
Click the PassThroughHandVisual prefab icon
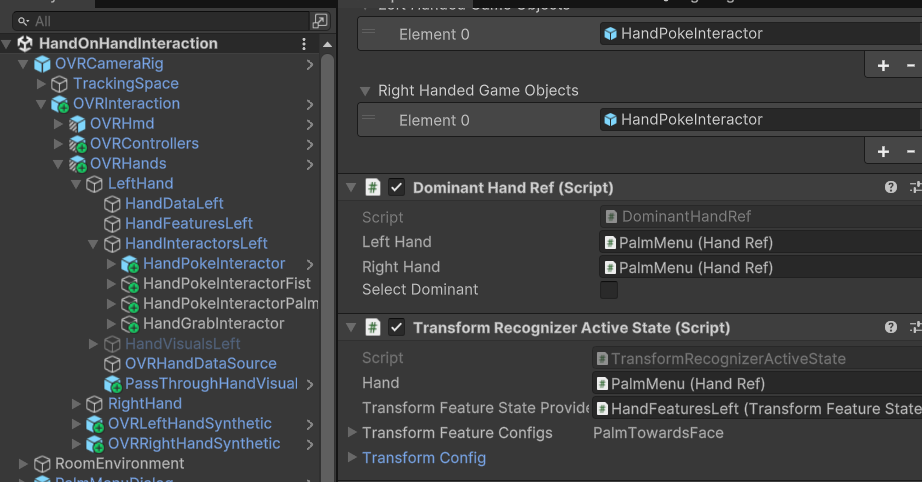pyautogui.click(x=112, y=384)
